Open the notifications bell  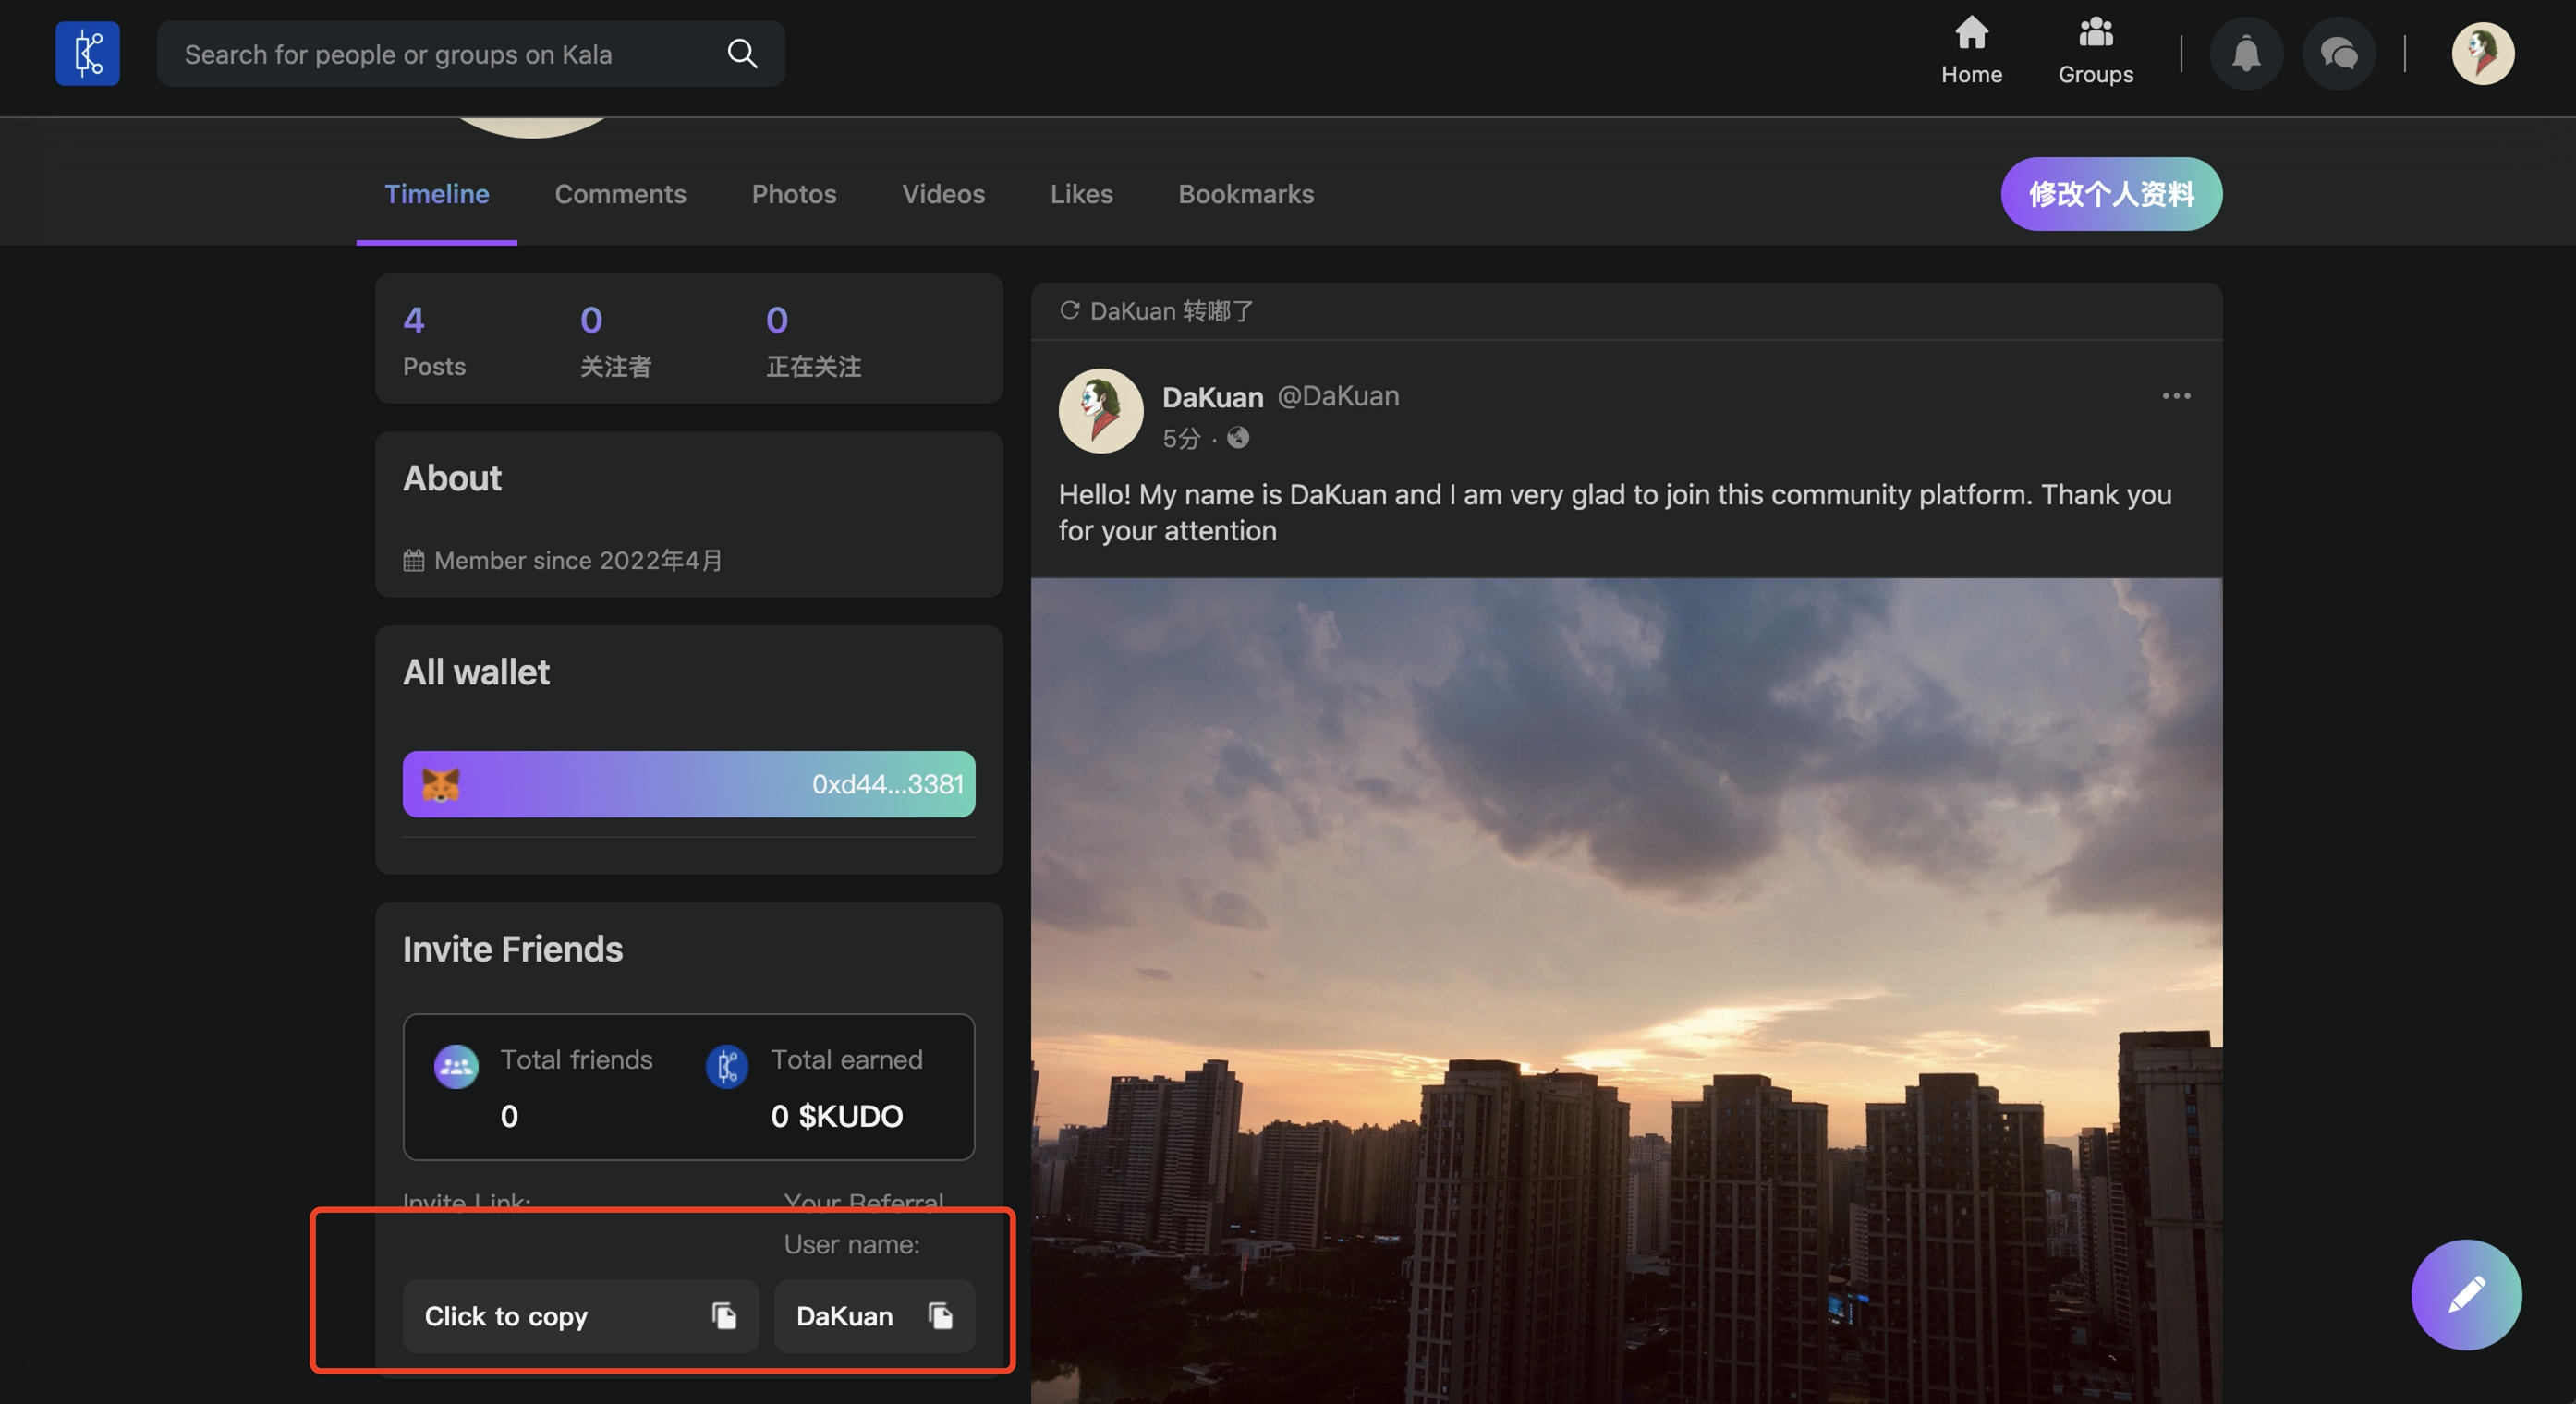click(2246, 53)
